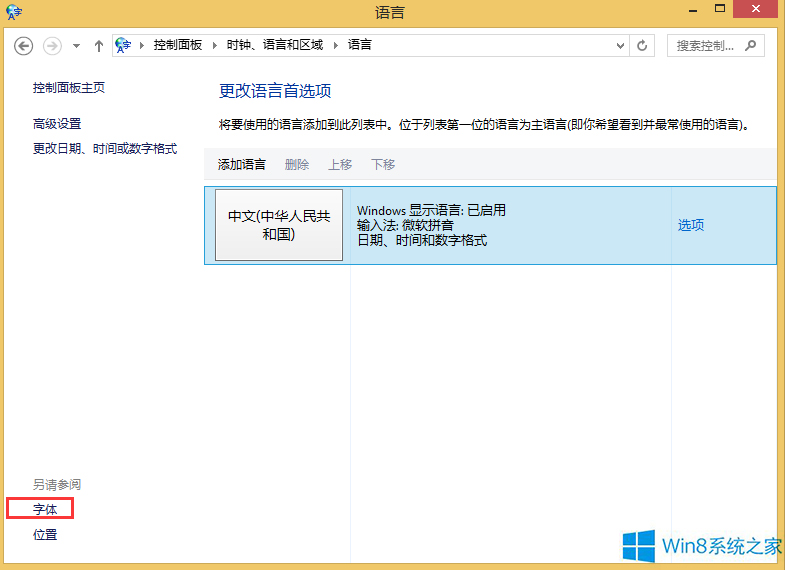Minimize the 语言 window
The image size is (785, 570).
tap(693, 9)
